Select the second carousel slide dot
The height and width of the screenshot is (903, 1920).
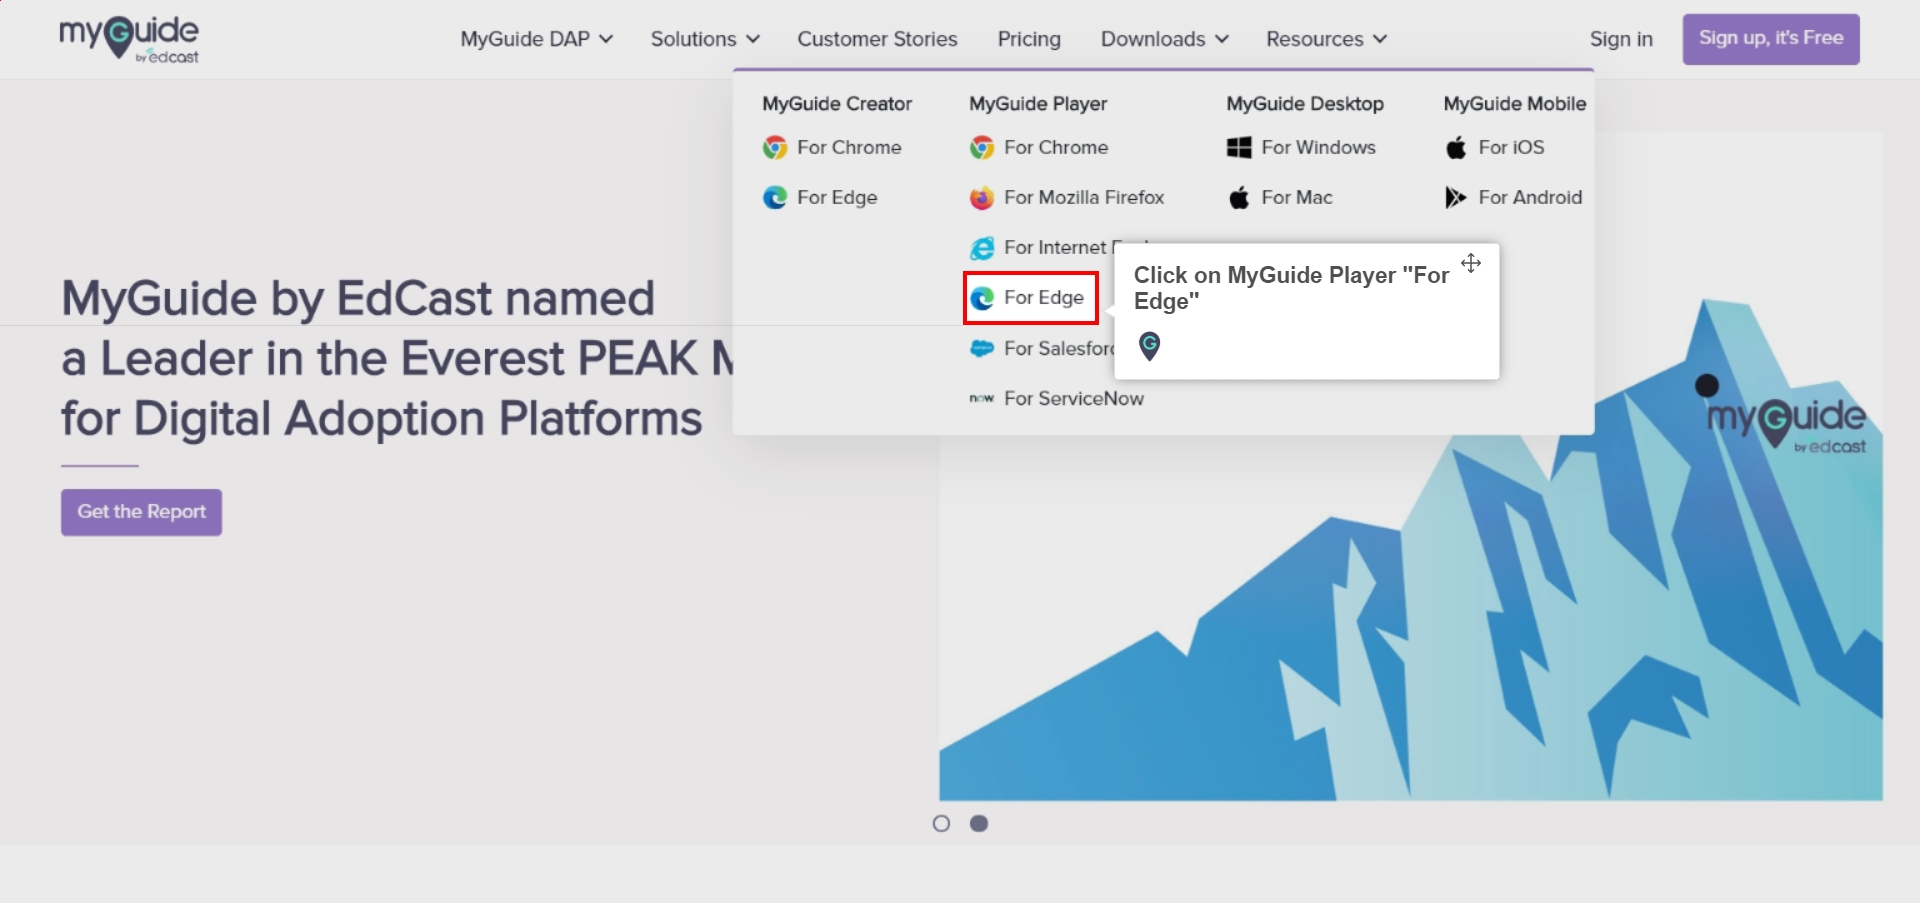click(979, 823)
